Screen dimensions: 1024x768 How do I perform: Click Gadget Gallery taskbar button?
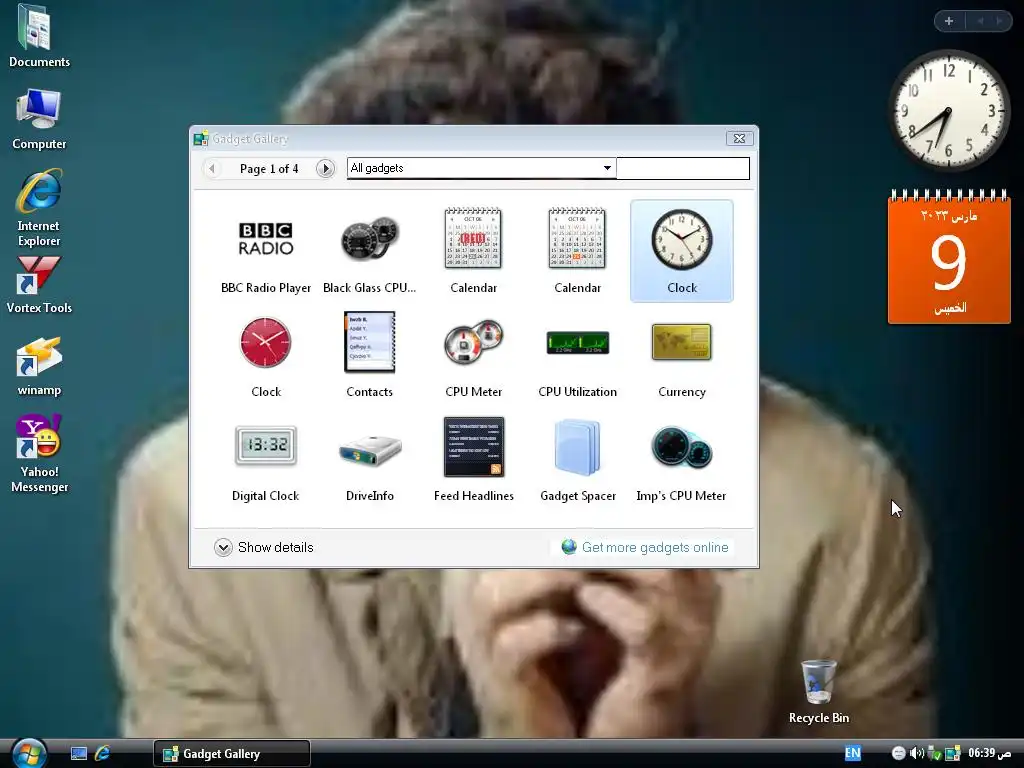pyautogui.click(x=232, y=754)
